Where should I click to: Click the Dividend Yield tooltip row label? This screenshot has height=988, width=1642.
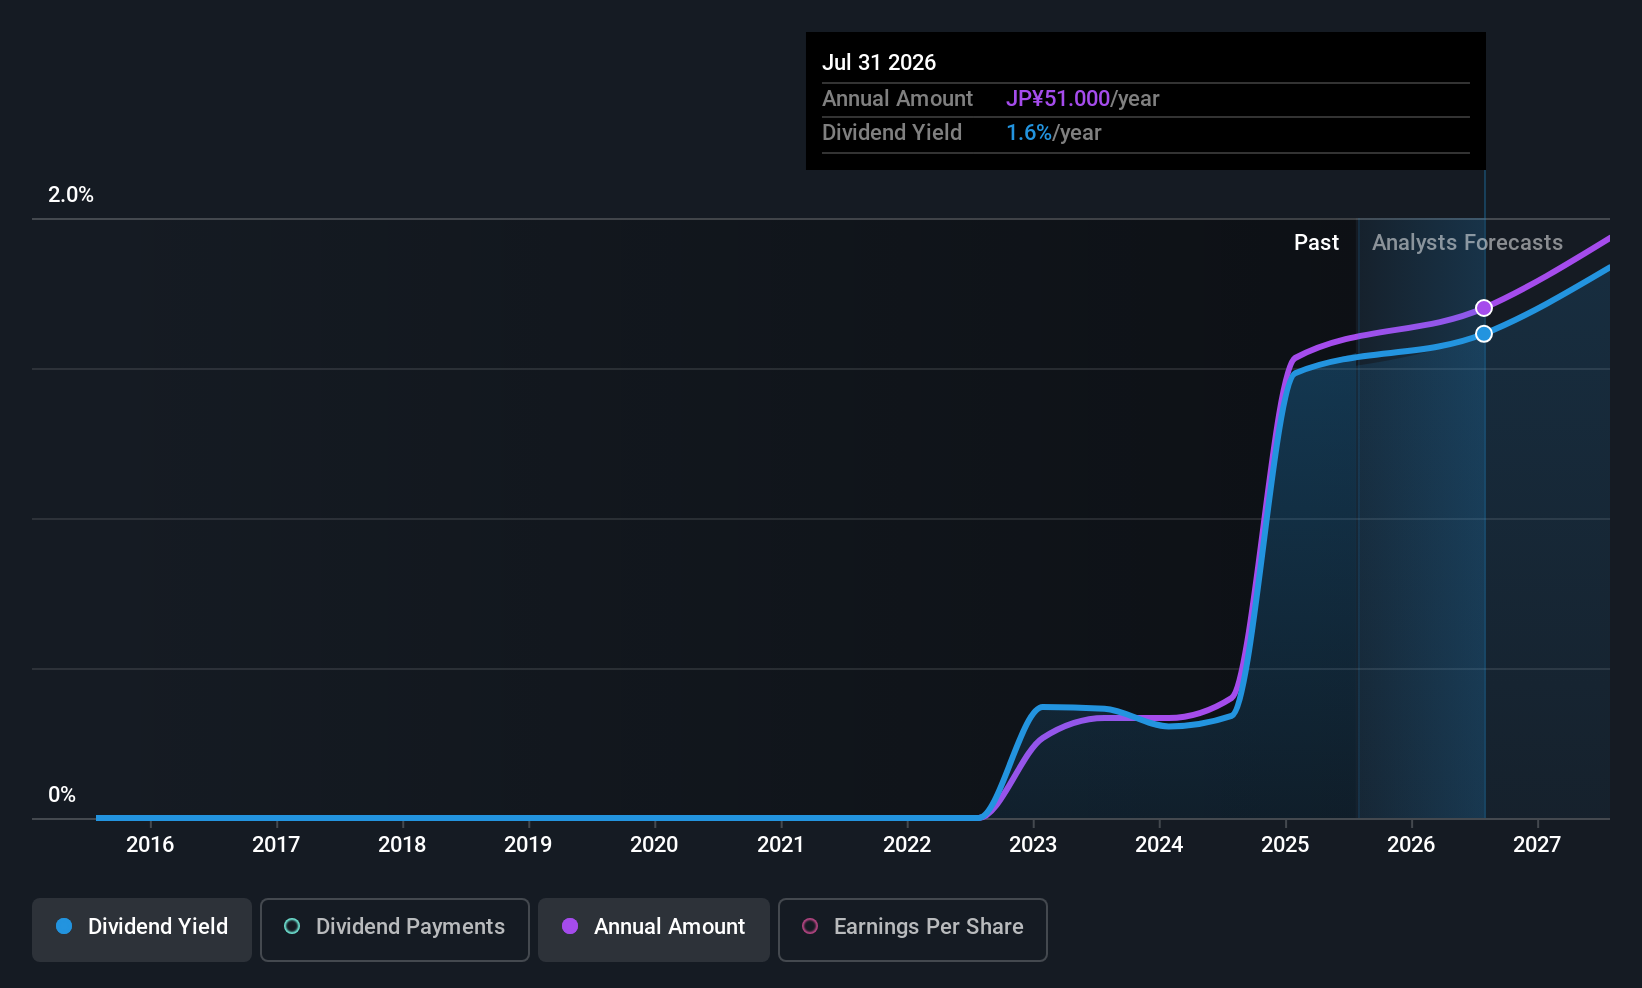pyautogui.click(x=892, y=133)
